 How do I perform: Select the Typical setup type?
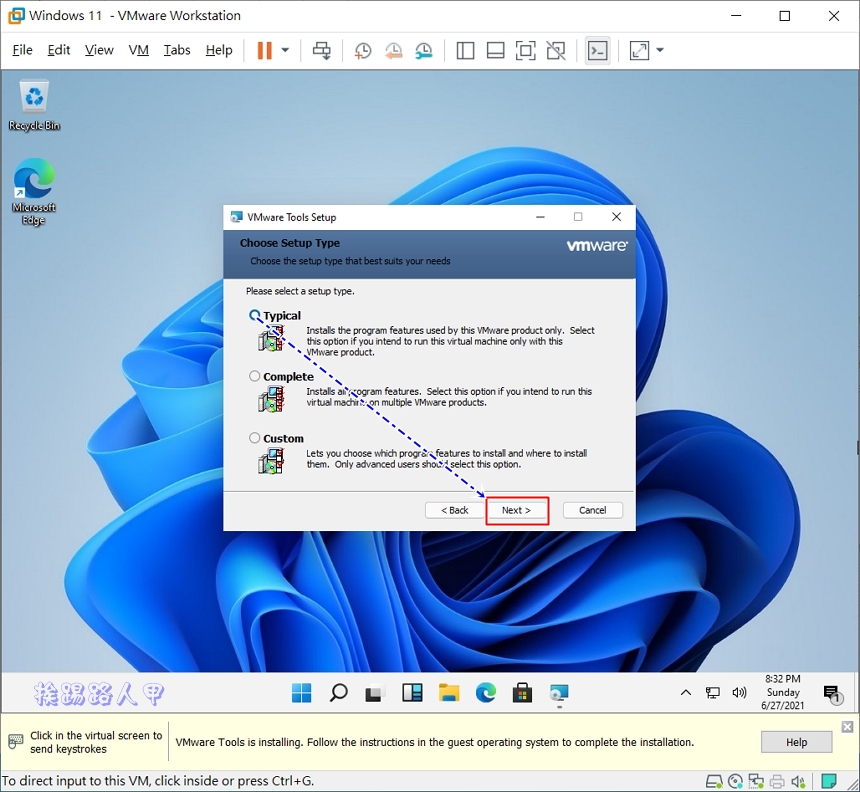coord(255,316)
